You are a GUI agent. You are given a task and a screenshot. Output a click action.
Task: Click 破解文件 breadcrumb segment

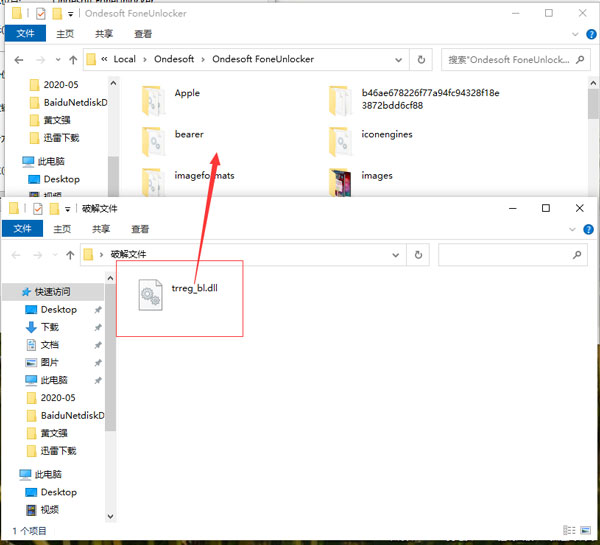pyautogui.click(x=129, y=255)
